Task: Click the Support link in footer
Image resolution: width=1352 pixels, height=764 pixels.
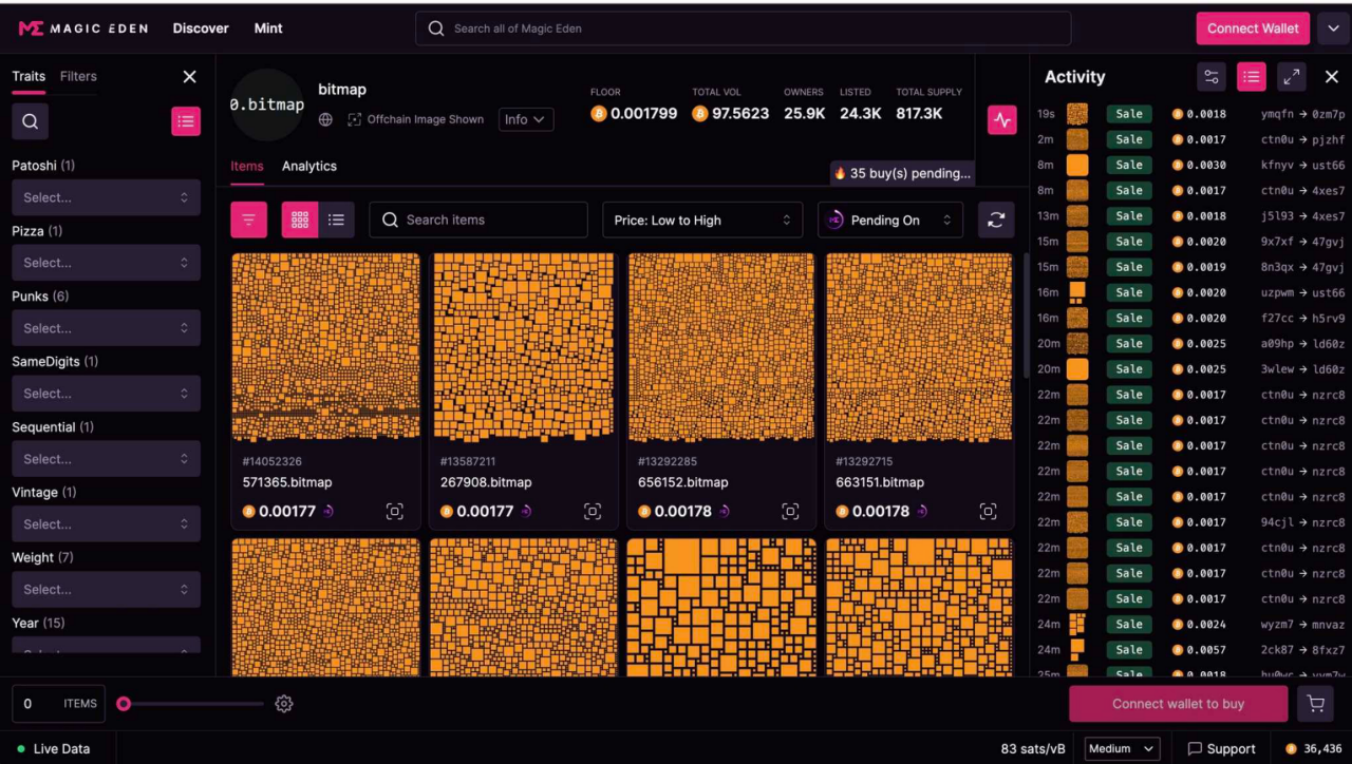Action: pyautogui.click(x=1221, y=749)
